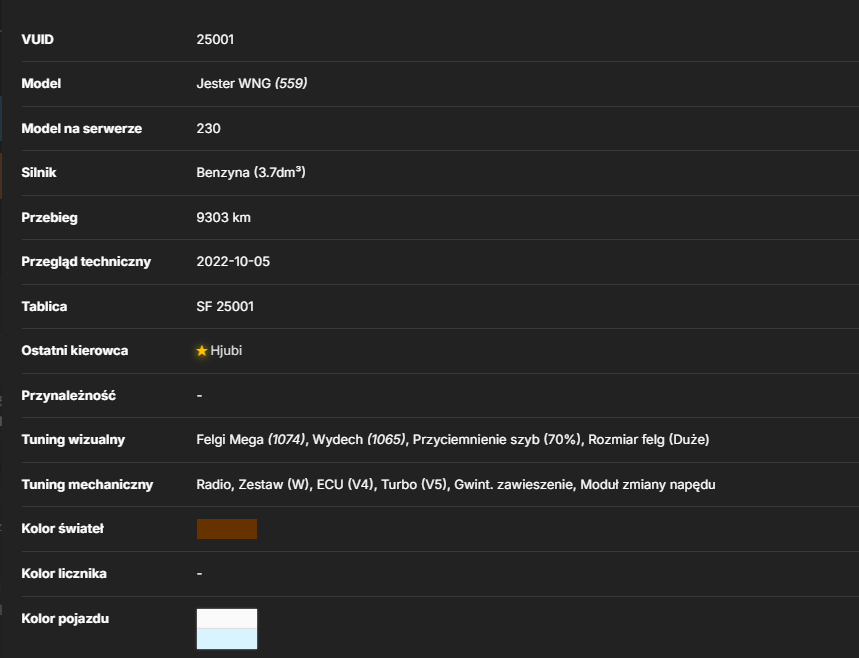Click the plate number SF 25001

click(225, 306)
